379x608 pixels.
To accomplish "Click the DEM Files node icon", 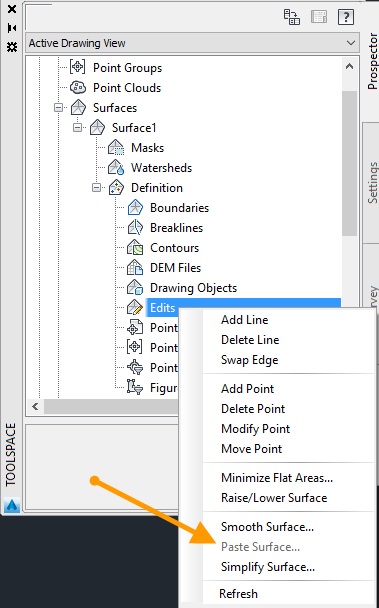I will point(135,268).
